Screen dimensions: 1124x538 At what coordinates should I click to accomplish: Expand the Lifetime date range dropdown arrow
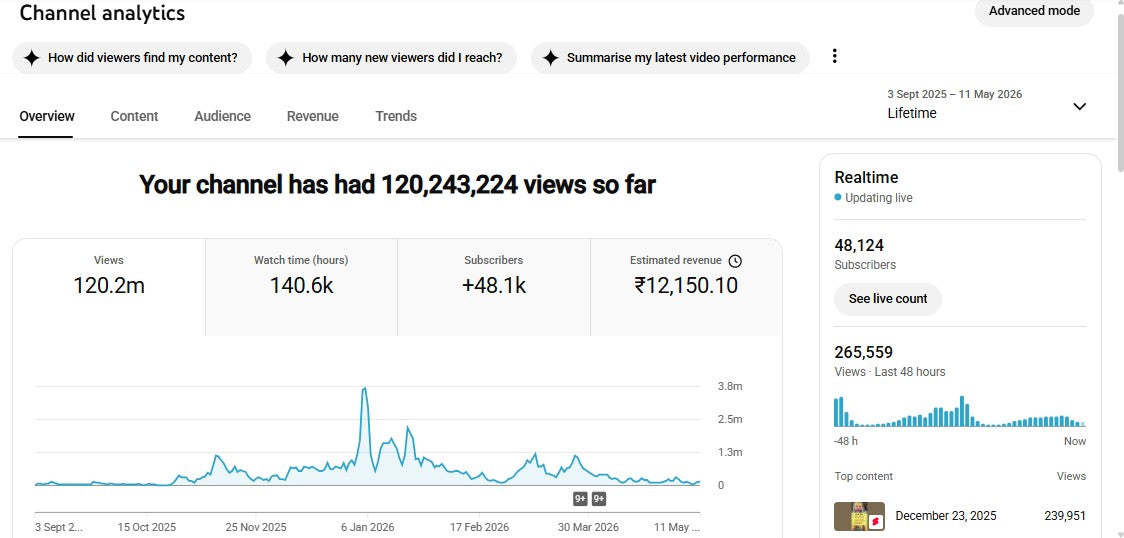(x=1080, y=106)
